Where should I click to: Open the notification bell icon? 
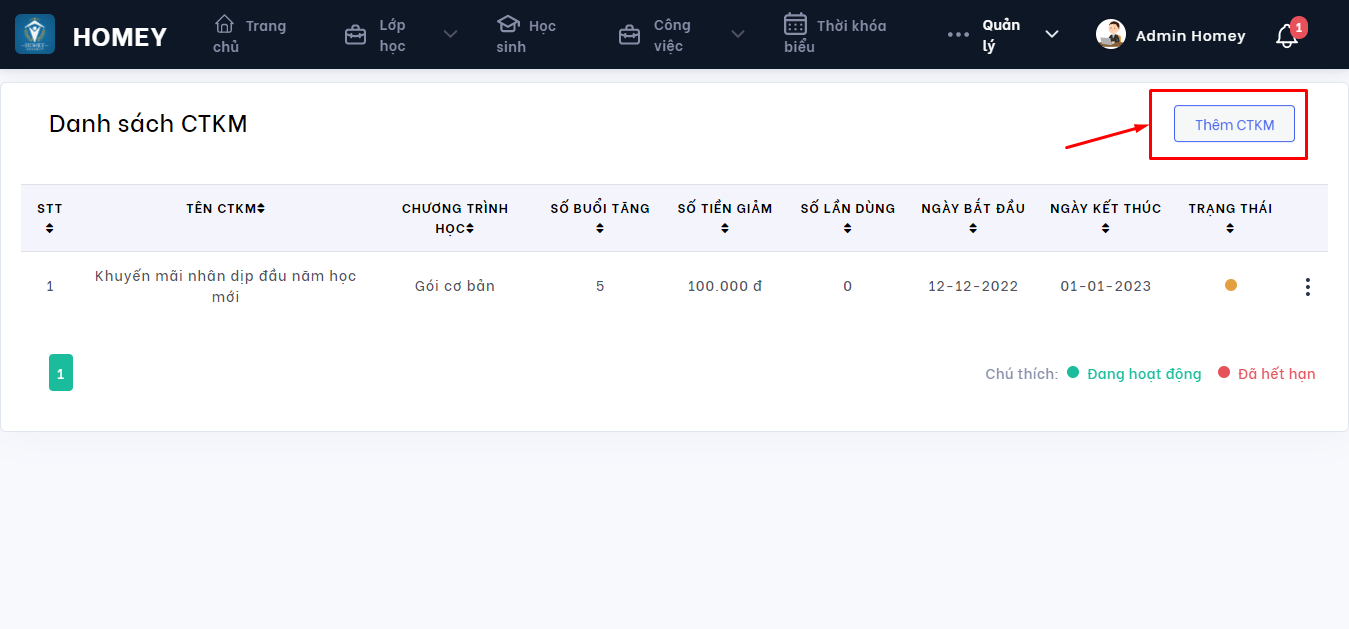pos(1286,36)
